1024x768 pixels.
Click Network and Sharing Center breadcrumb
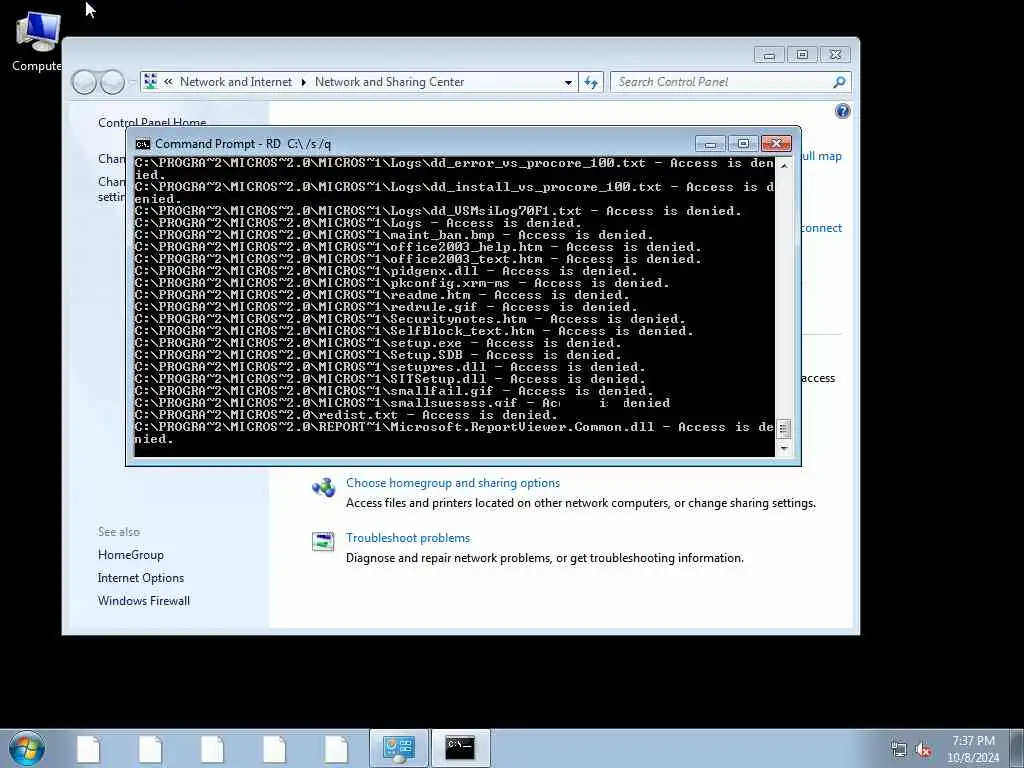(389, 82)
